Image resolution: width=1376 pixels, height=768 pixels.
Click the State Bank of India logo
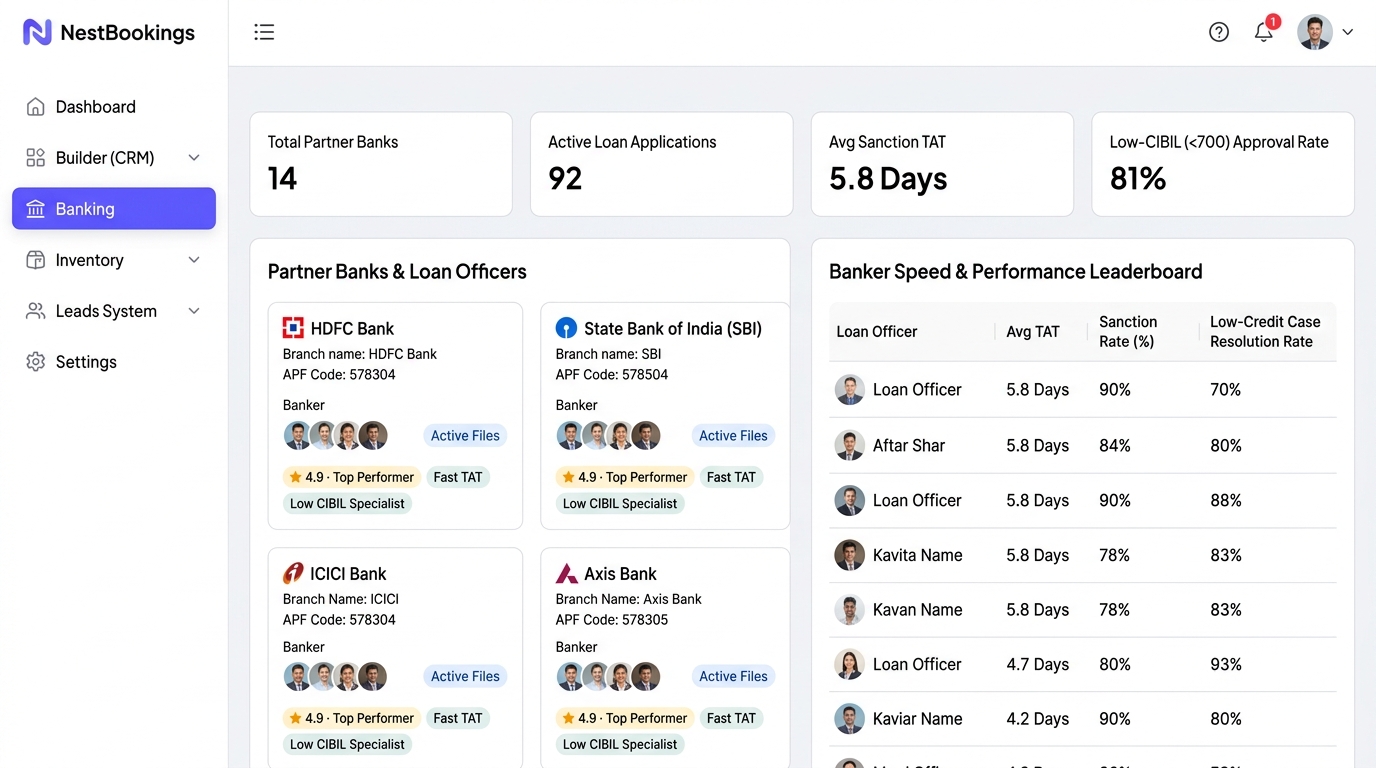point(566,328)
